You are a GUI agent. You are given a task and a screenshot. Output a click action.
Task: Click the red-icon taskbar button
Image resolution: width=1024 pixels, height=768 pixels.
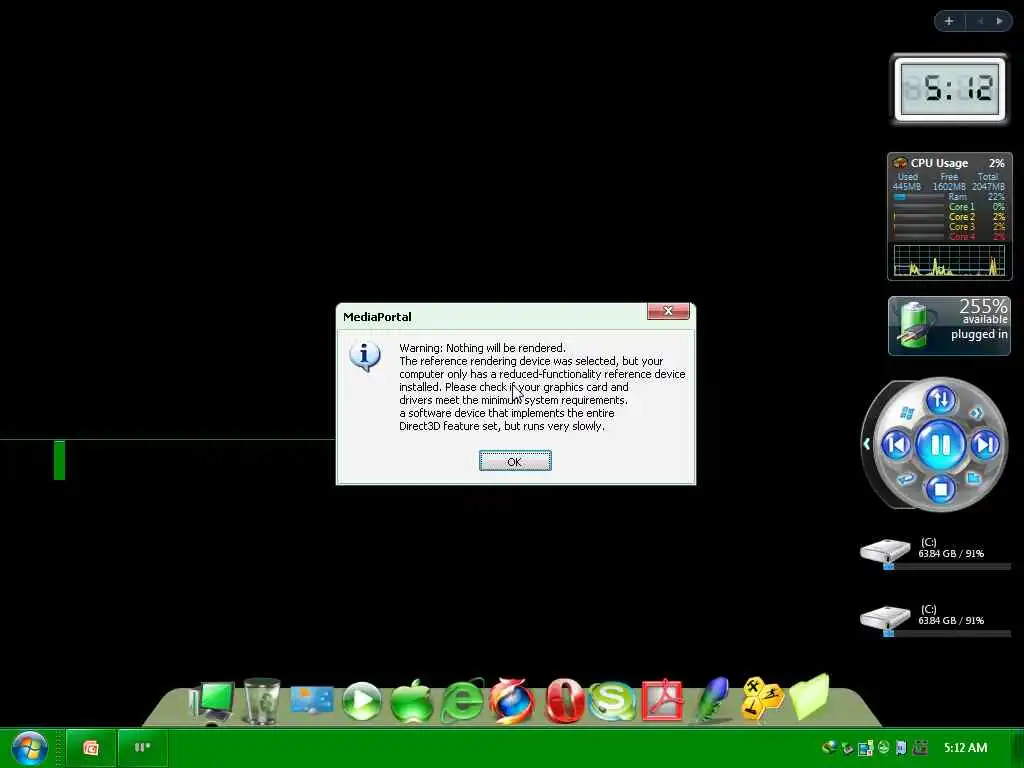click(x=90, y=748)
